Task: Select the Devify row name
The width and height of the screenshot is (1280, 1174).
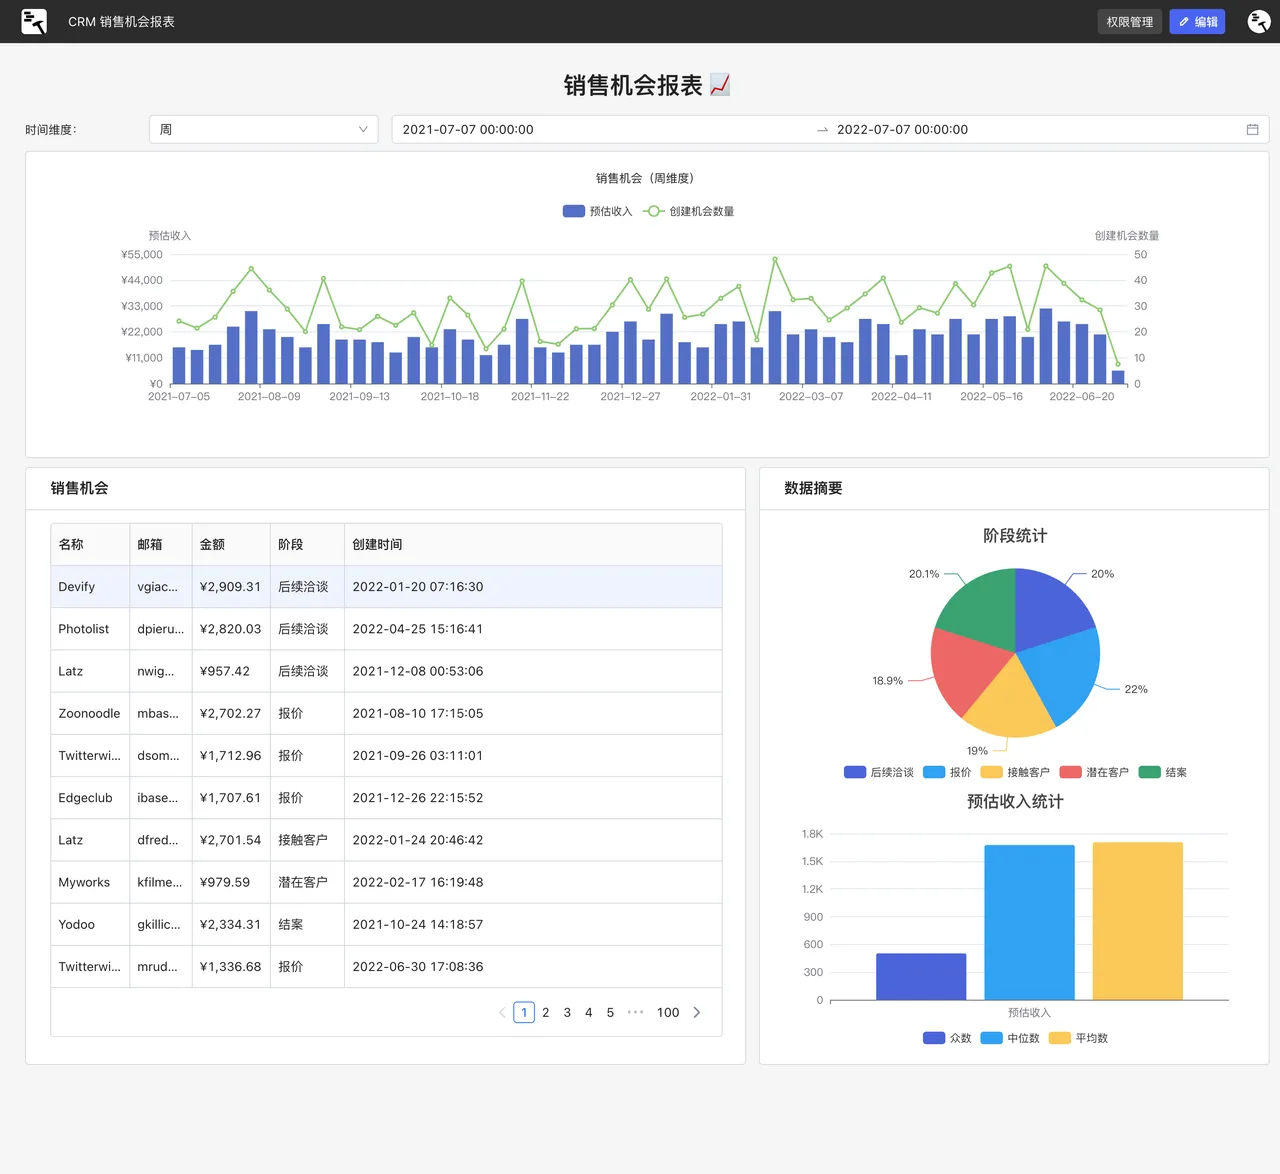Action: click(x=77, y=587)
